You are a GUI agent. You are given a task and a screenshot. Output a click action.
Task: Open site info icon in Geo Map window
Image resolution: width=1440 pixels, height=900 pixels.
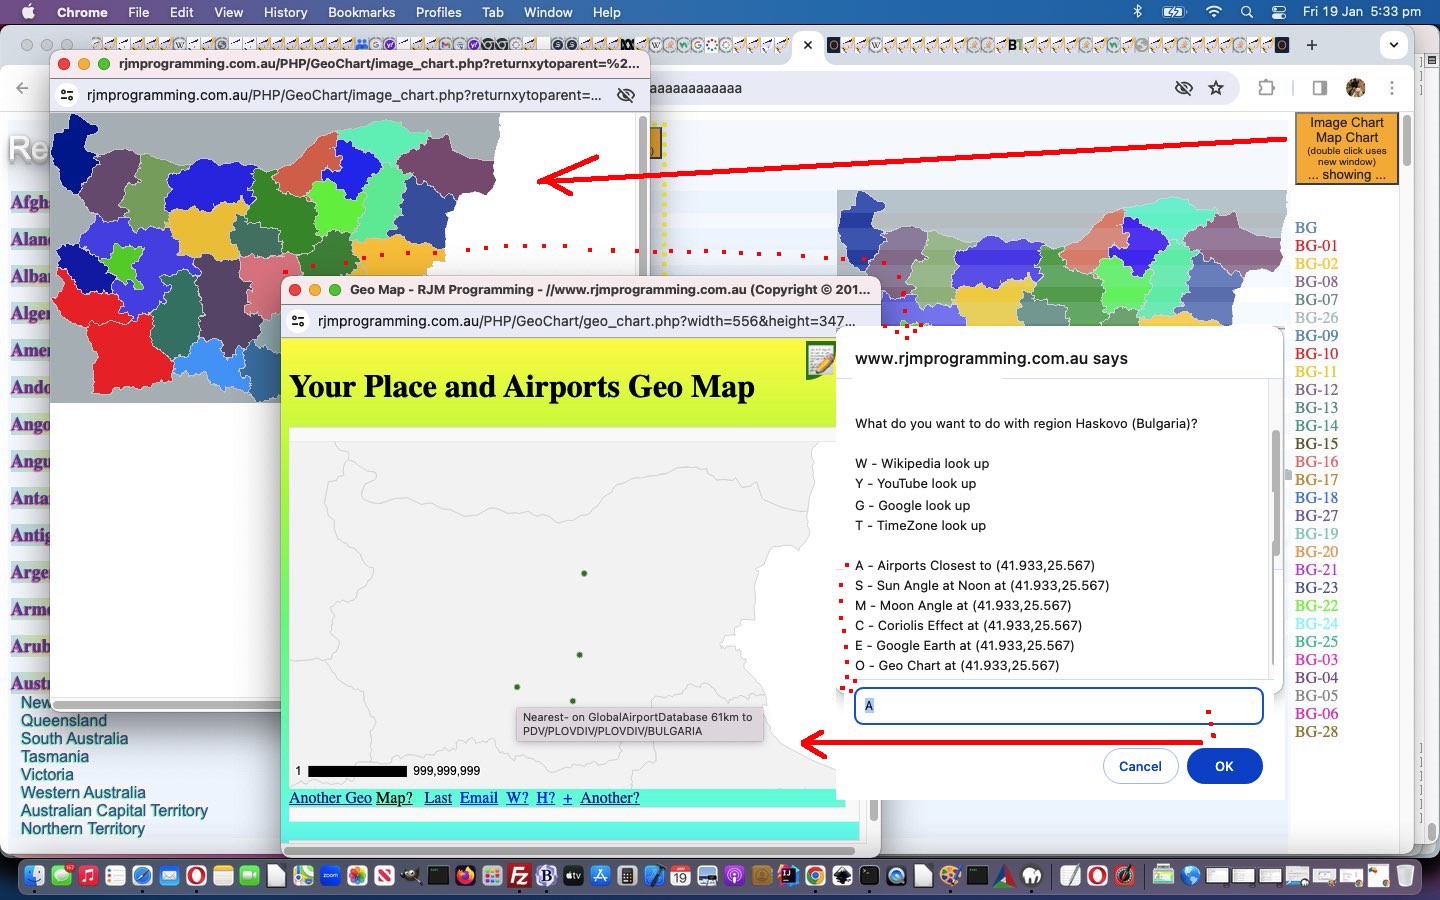(x=298, y=321)
